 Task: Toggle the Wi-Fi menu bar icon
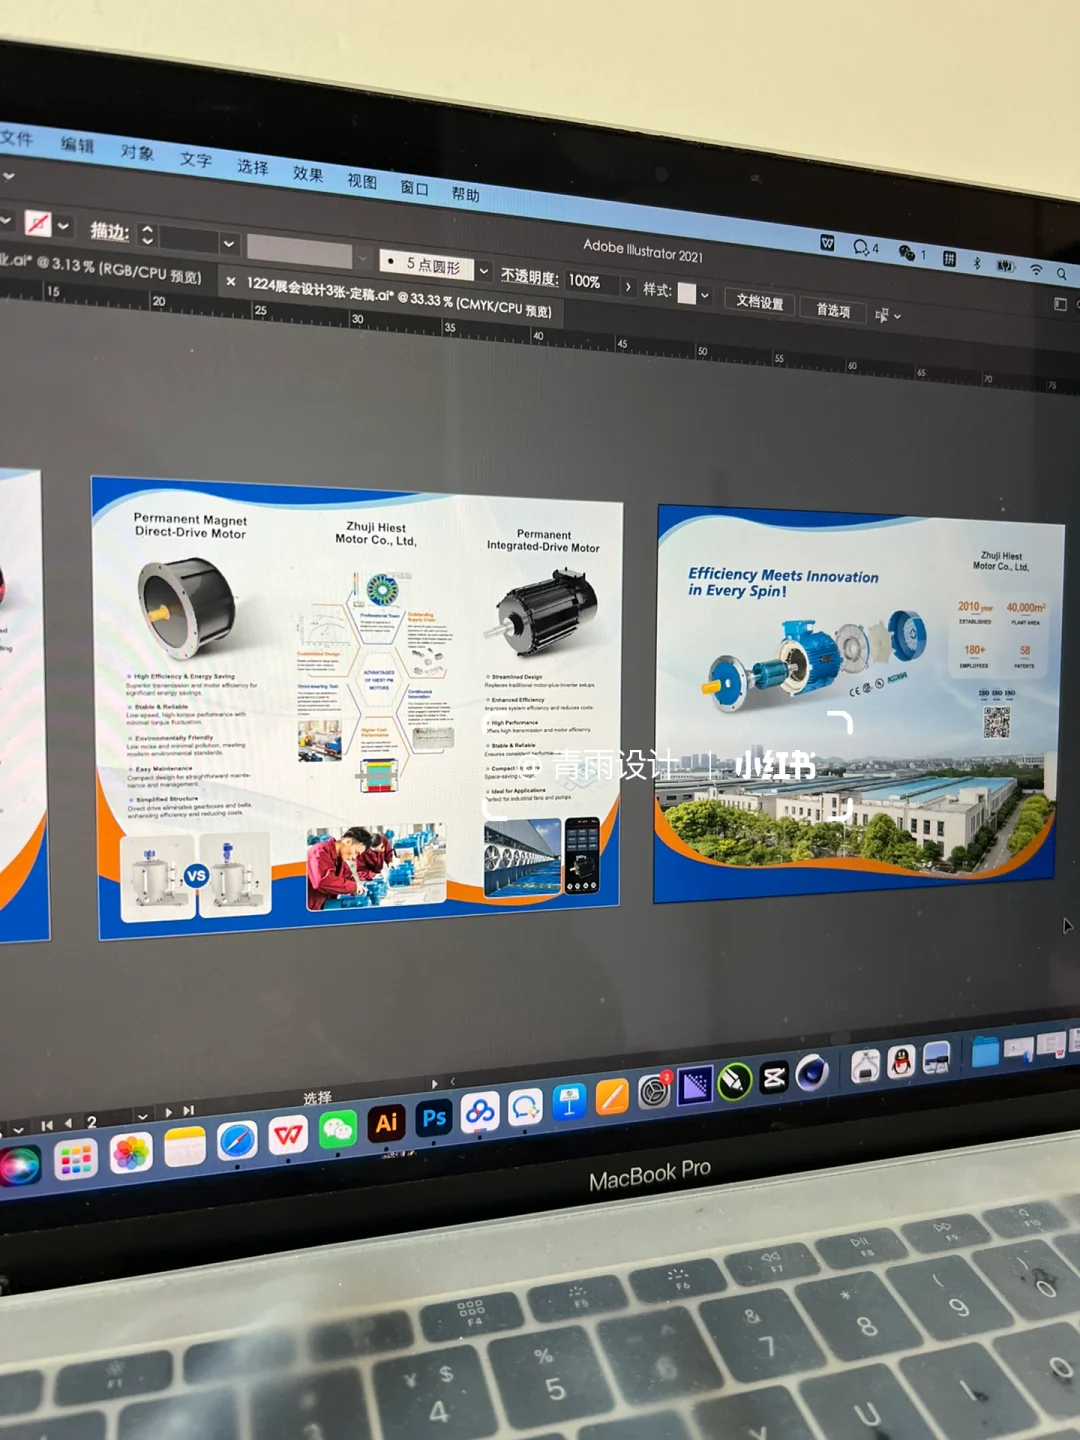[x=1037, y=270]
